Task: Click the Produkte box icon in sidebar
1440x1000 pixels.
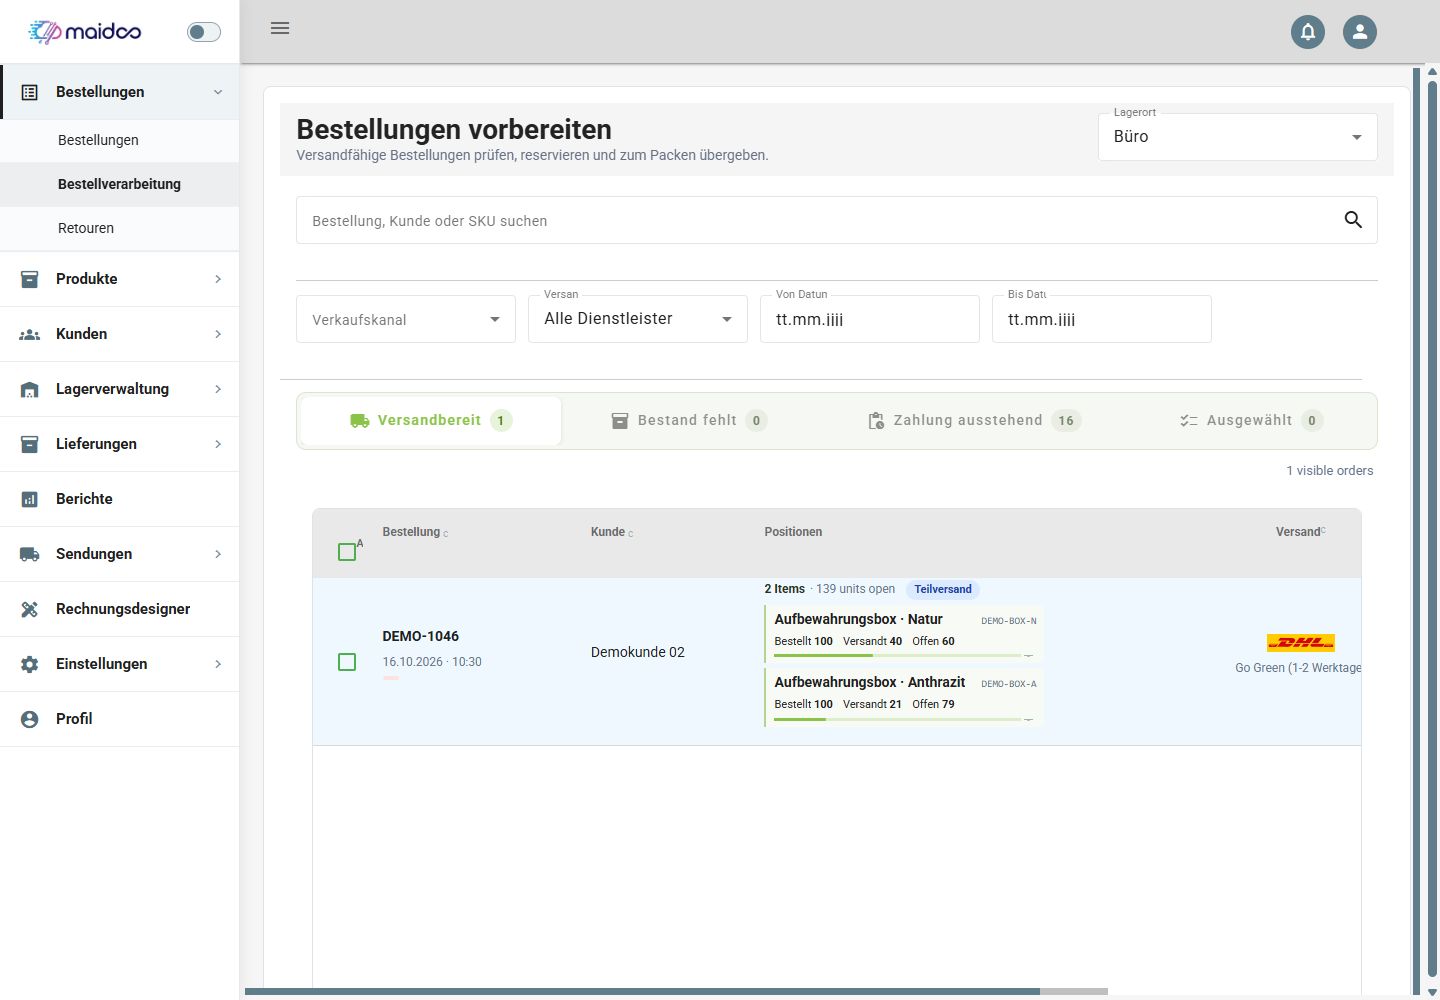Action: coord(30,279)
